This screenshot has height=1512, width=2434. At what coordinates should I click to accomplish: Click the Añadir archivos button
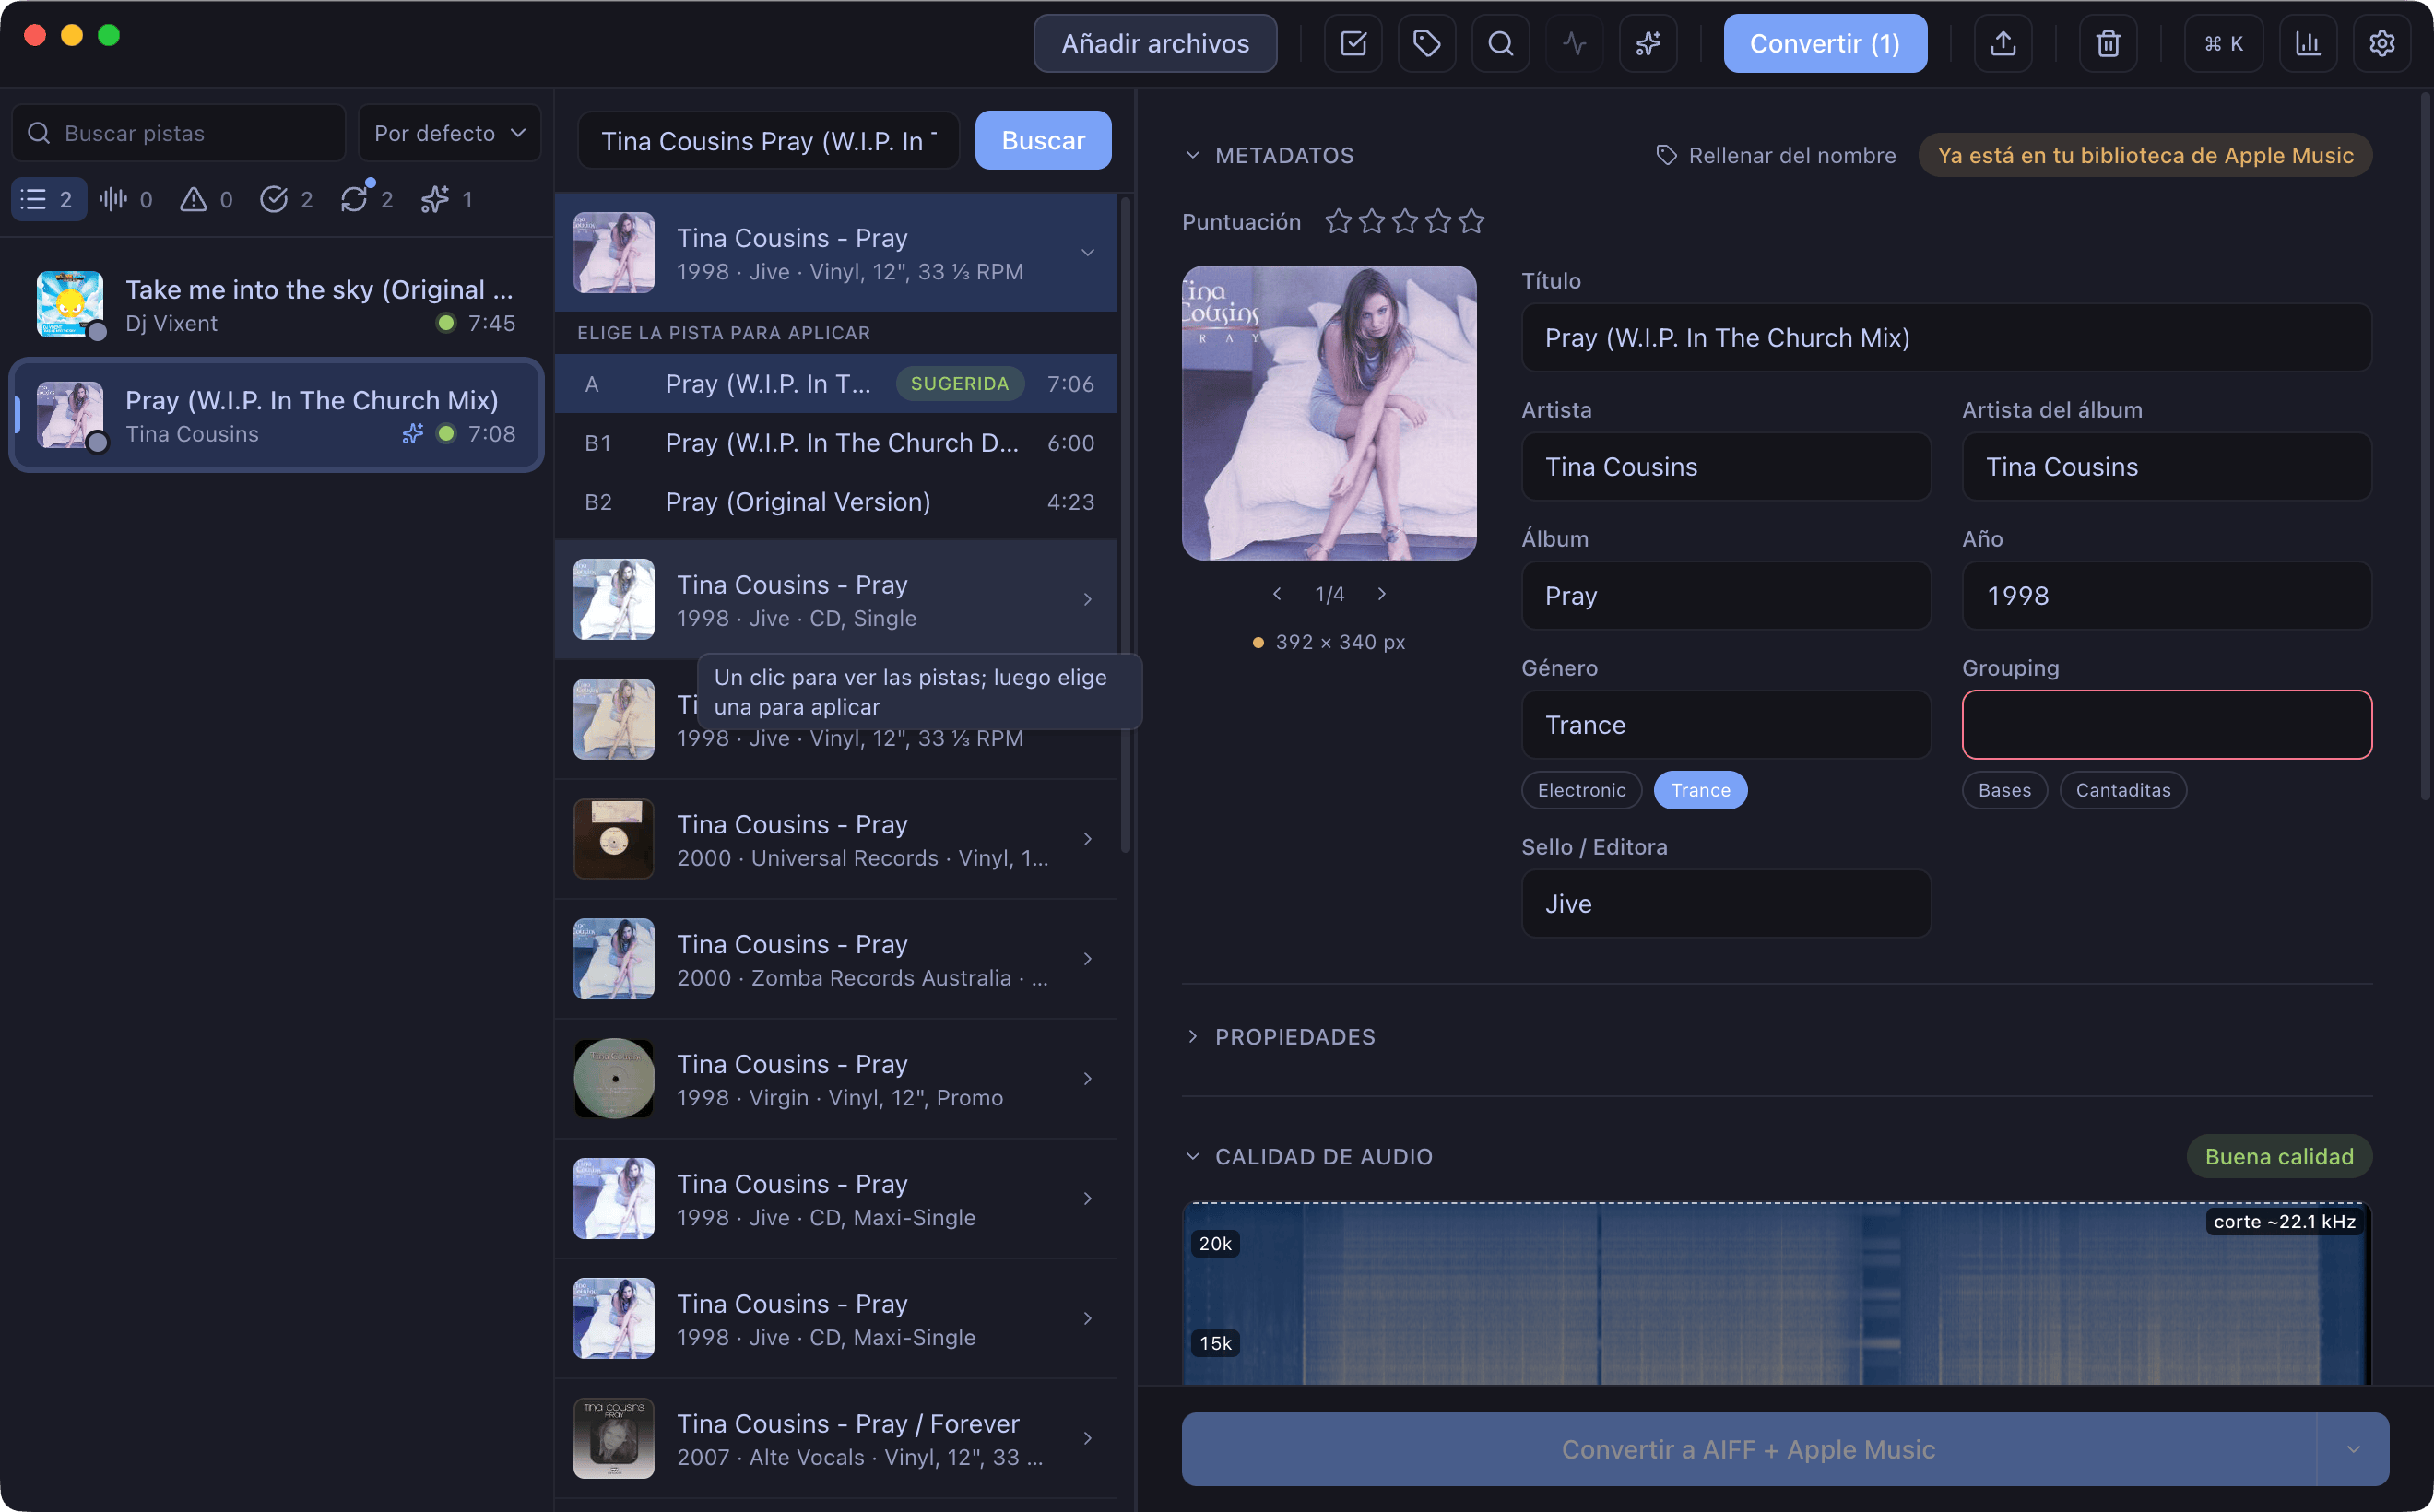[1155, 43]
